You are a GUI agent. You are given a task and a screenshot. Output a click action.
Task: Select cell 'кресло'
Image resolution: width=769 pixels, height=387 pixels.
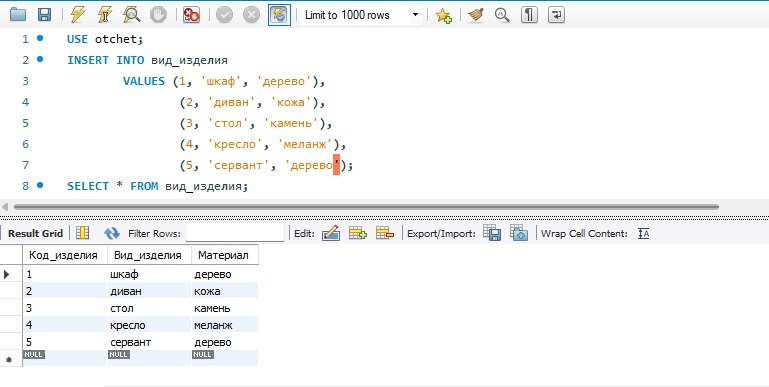pos(149,325)
